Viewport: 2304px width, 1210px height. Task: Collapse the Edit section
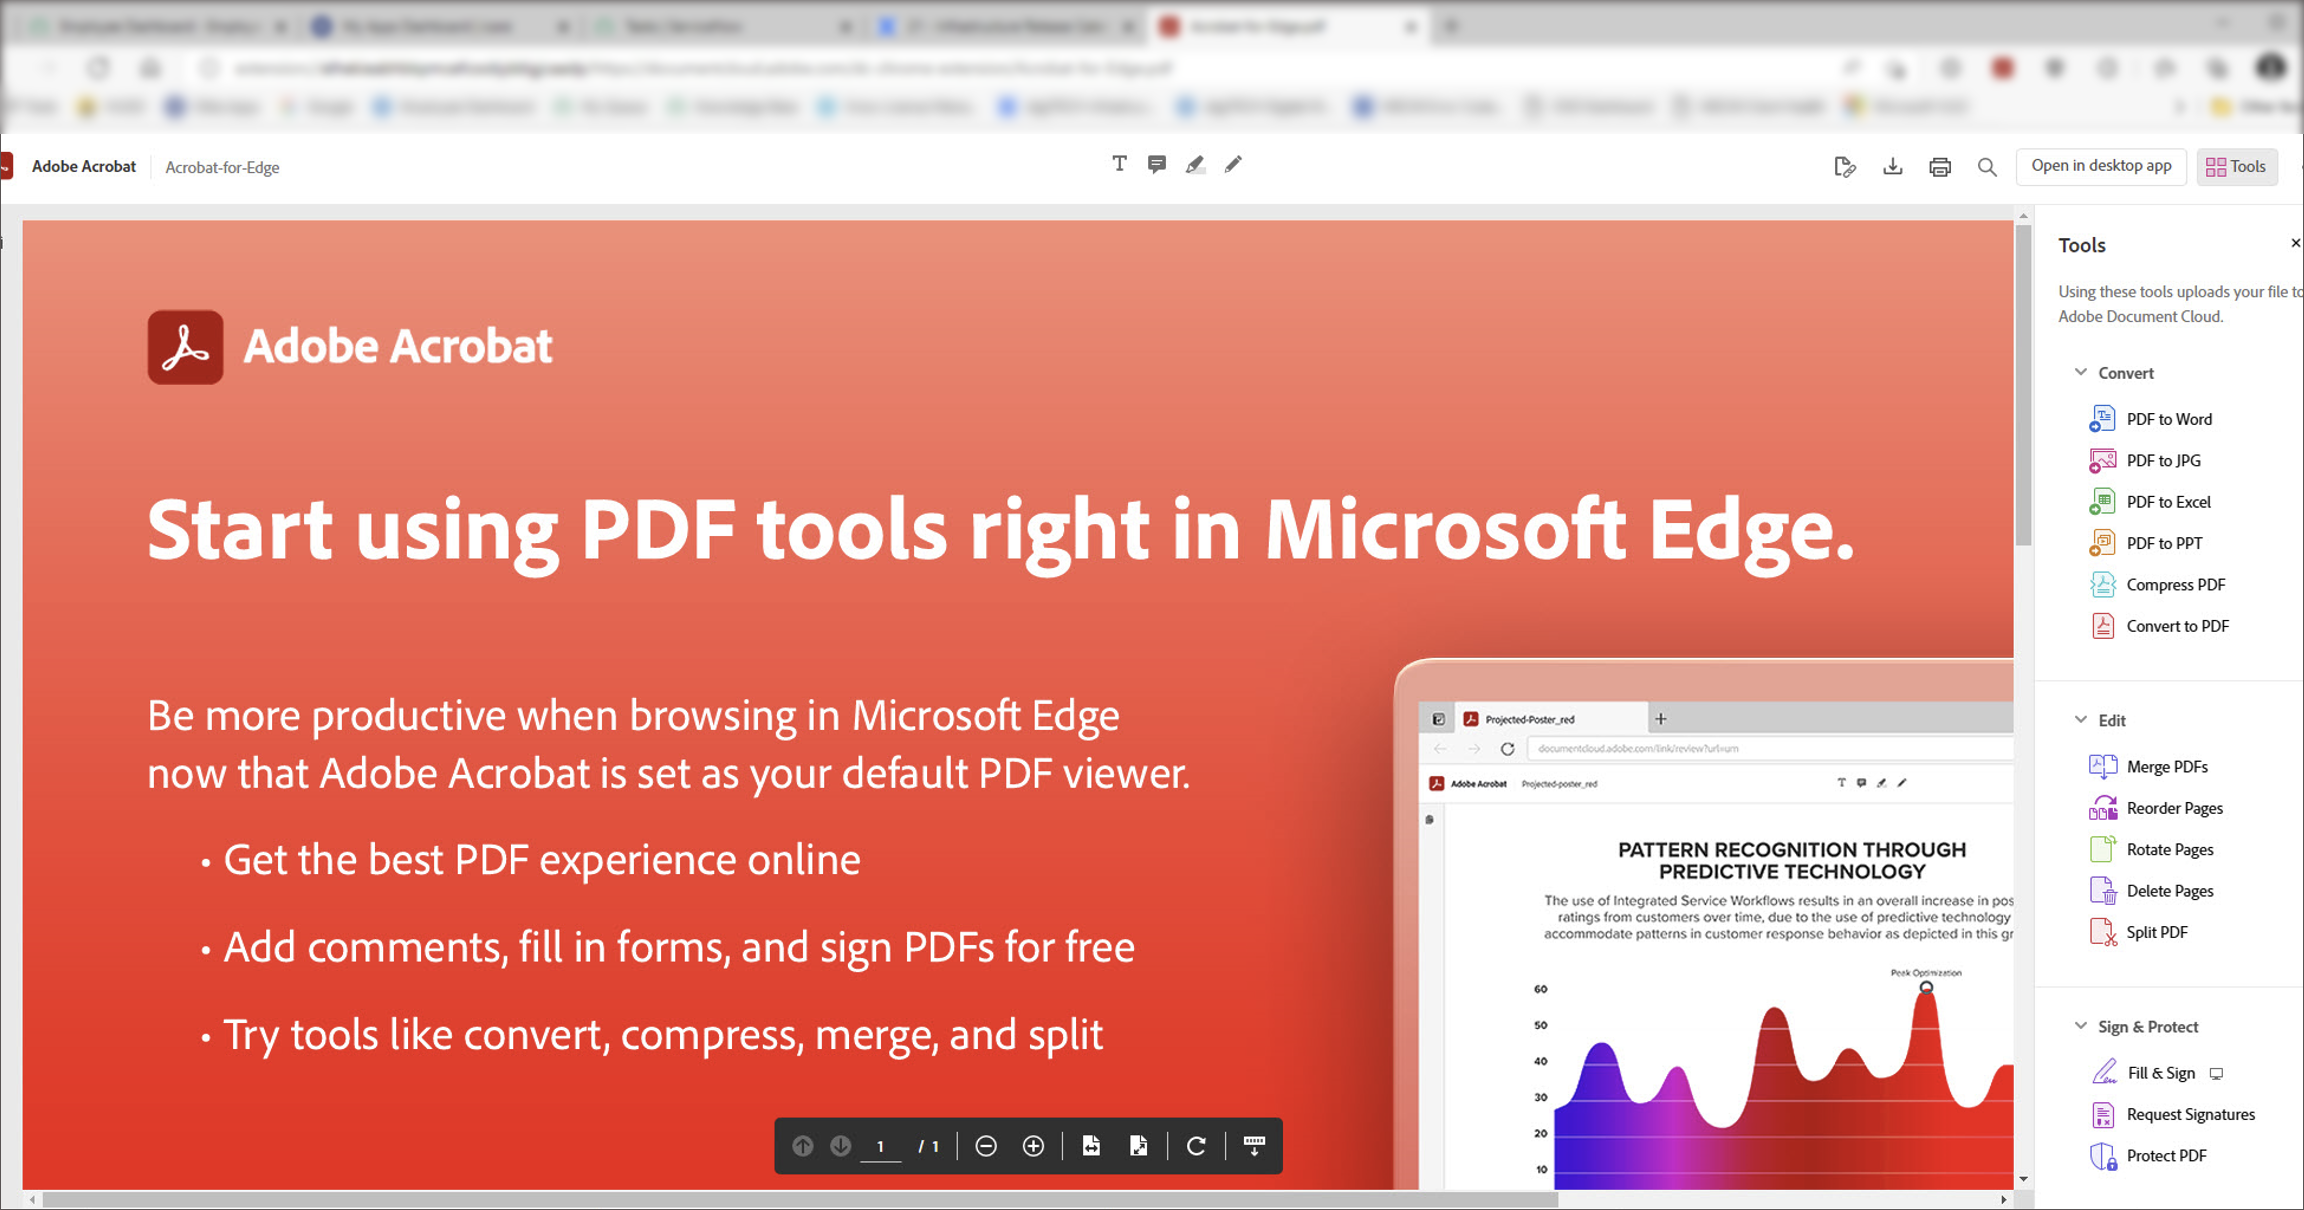coord(2081,719)
